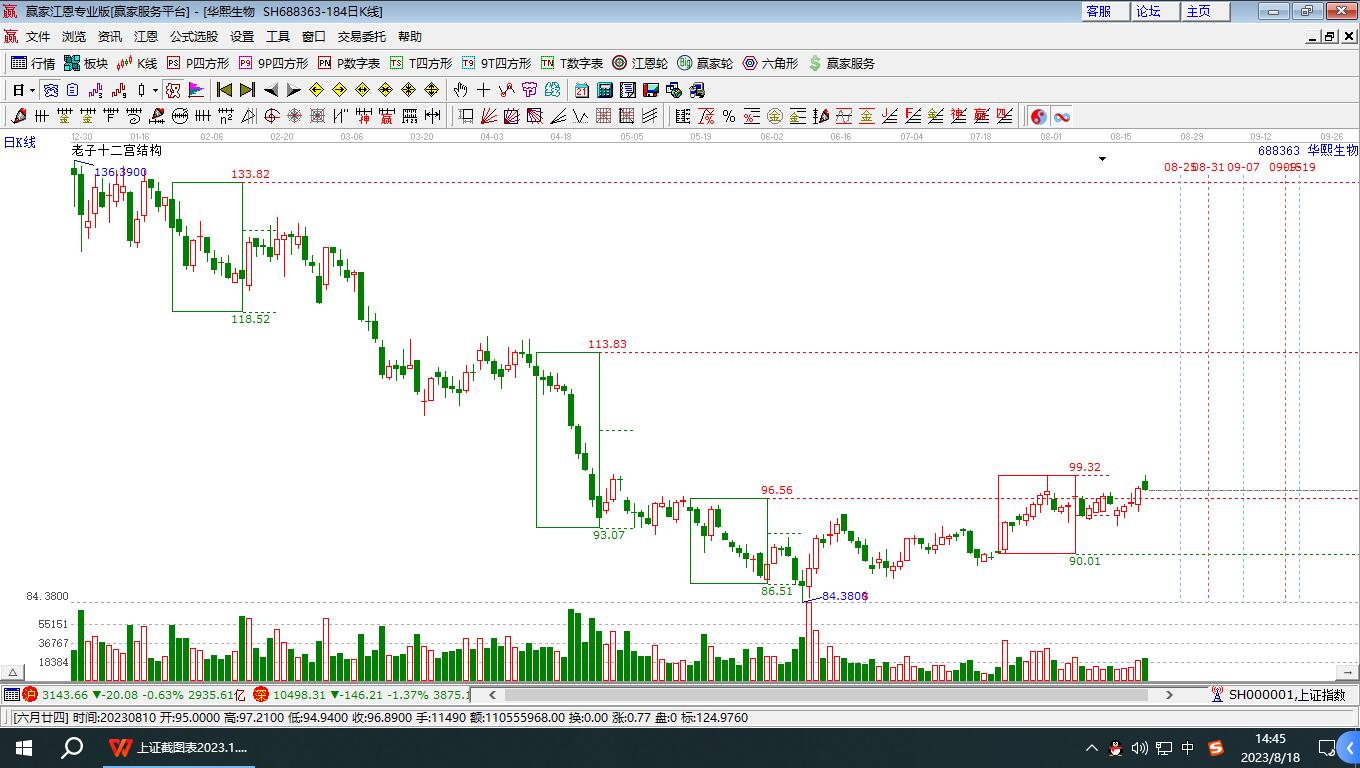This screenshot has width=1360, height=768.
Task: Toggle the yin-yang ball icon
Action: click(1039, 116)
